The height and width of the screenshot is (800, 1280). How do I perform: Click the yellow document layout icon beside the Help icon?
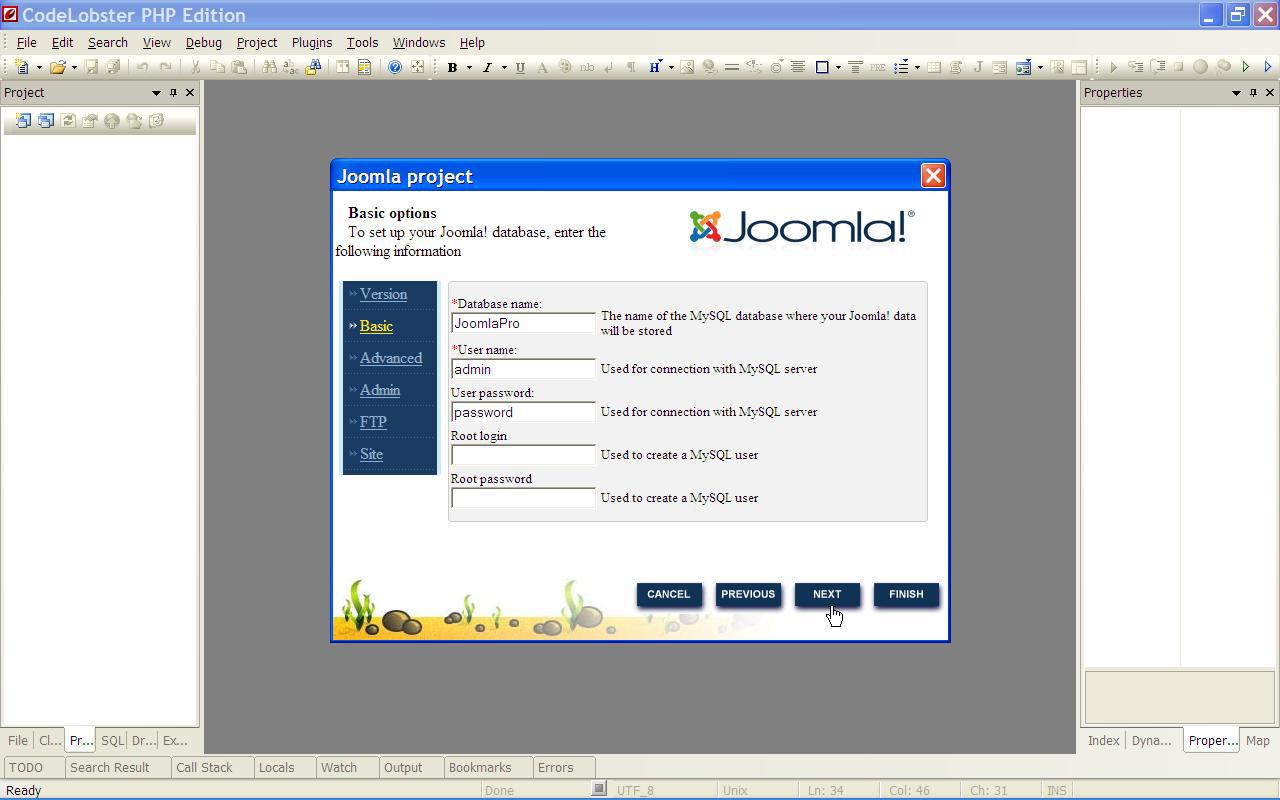[x=364, y=67]
